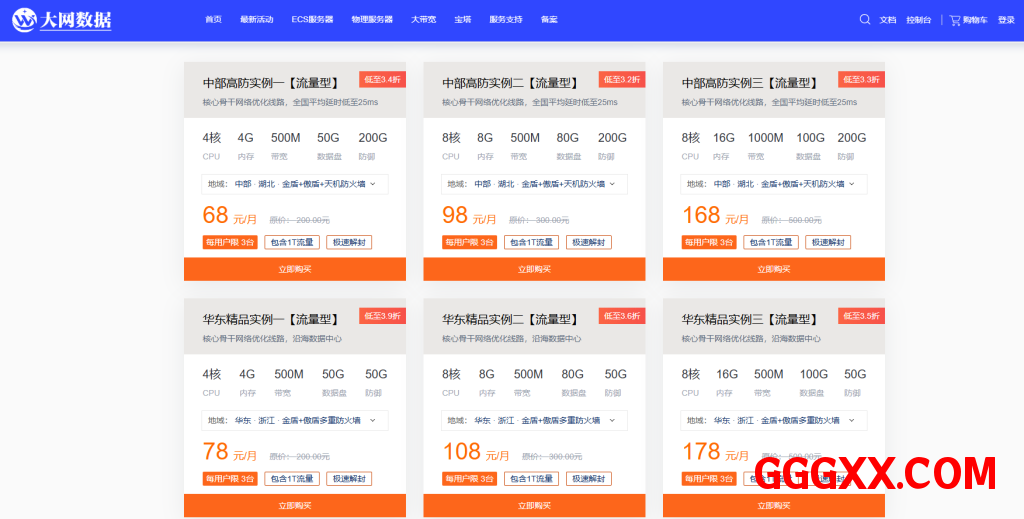
Task: Open the region selector for 华东精品实例二
Action: [534, 421]
